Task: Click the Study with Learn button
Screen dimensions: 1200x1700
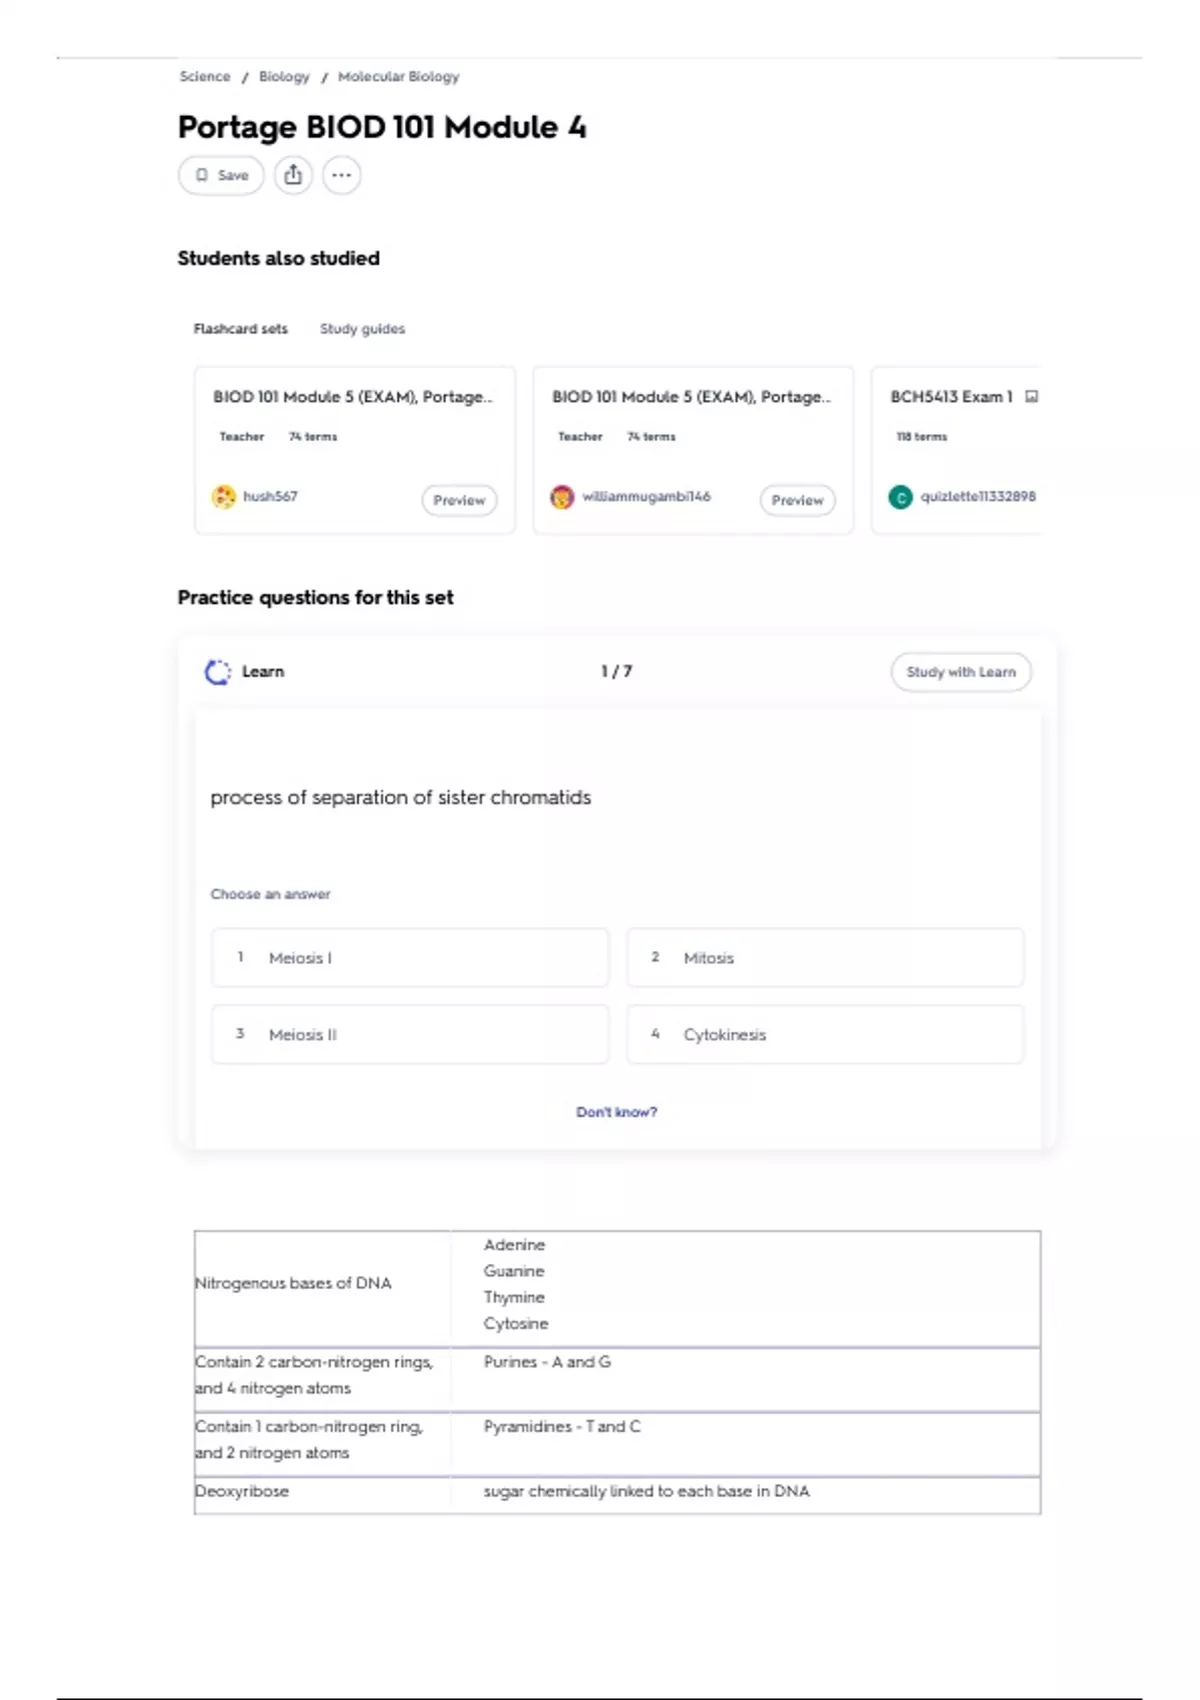Action: click(961, 672)
